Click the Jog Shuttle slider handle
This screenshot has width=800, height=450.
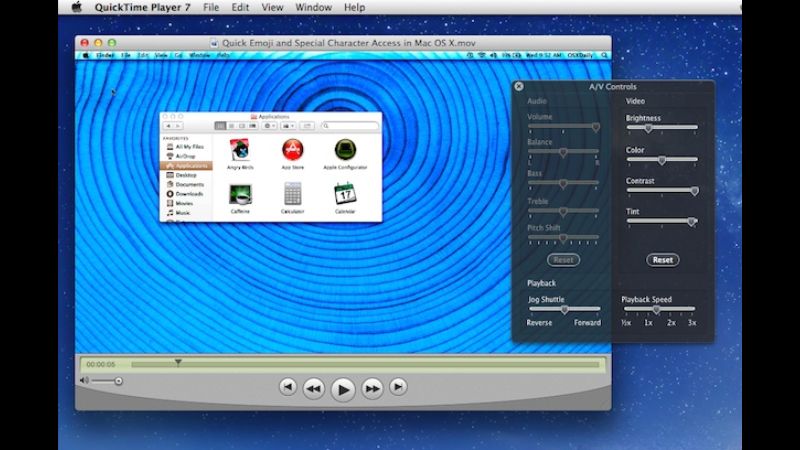(564, 310)
